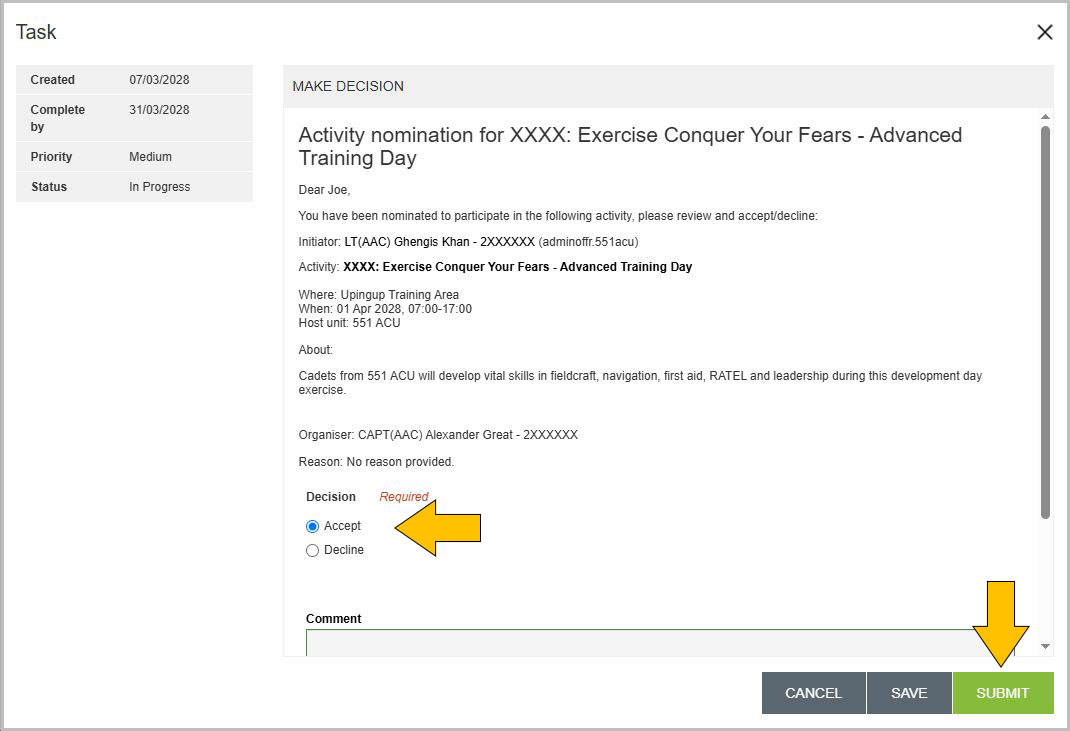Click the Priority value Medium
1070x731 pixels.
pos(150,157)
